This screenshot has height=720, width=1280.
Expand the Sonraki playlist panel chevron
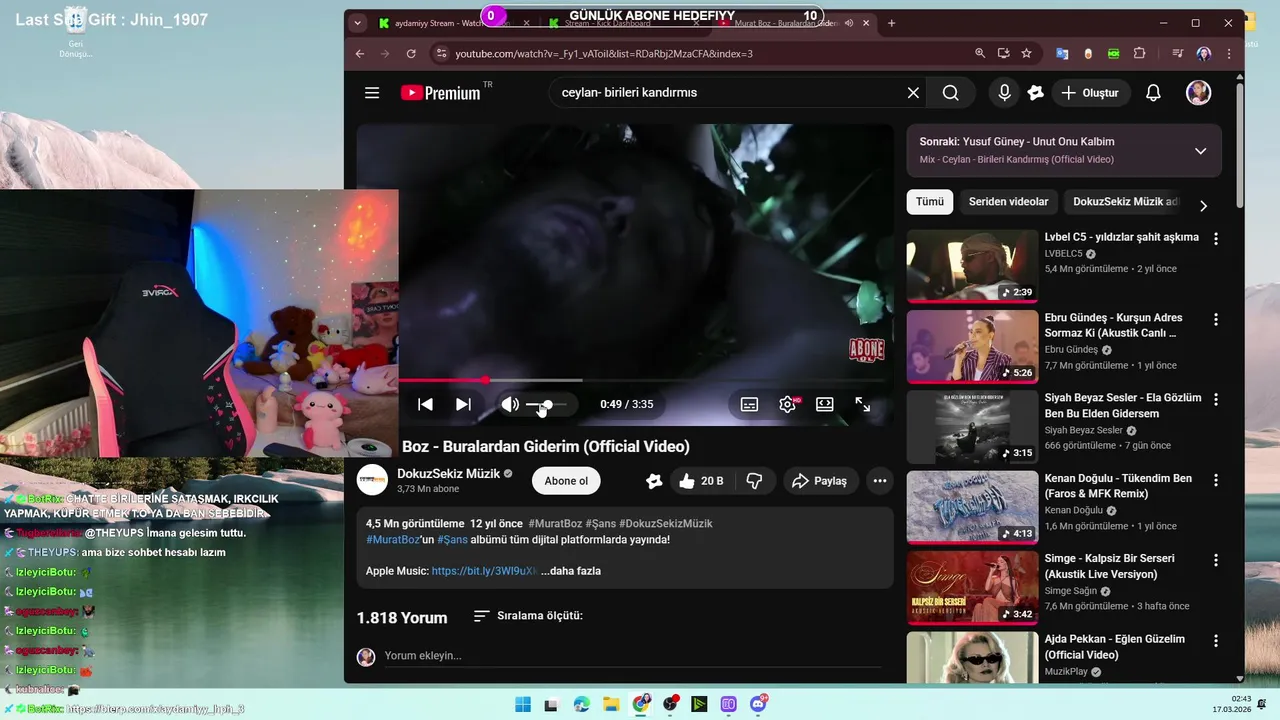(1201, 151)
